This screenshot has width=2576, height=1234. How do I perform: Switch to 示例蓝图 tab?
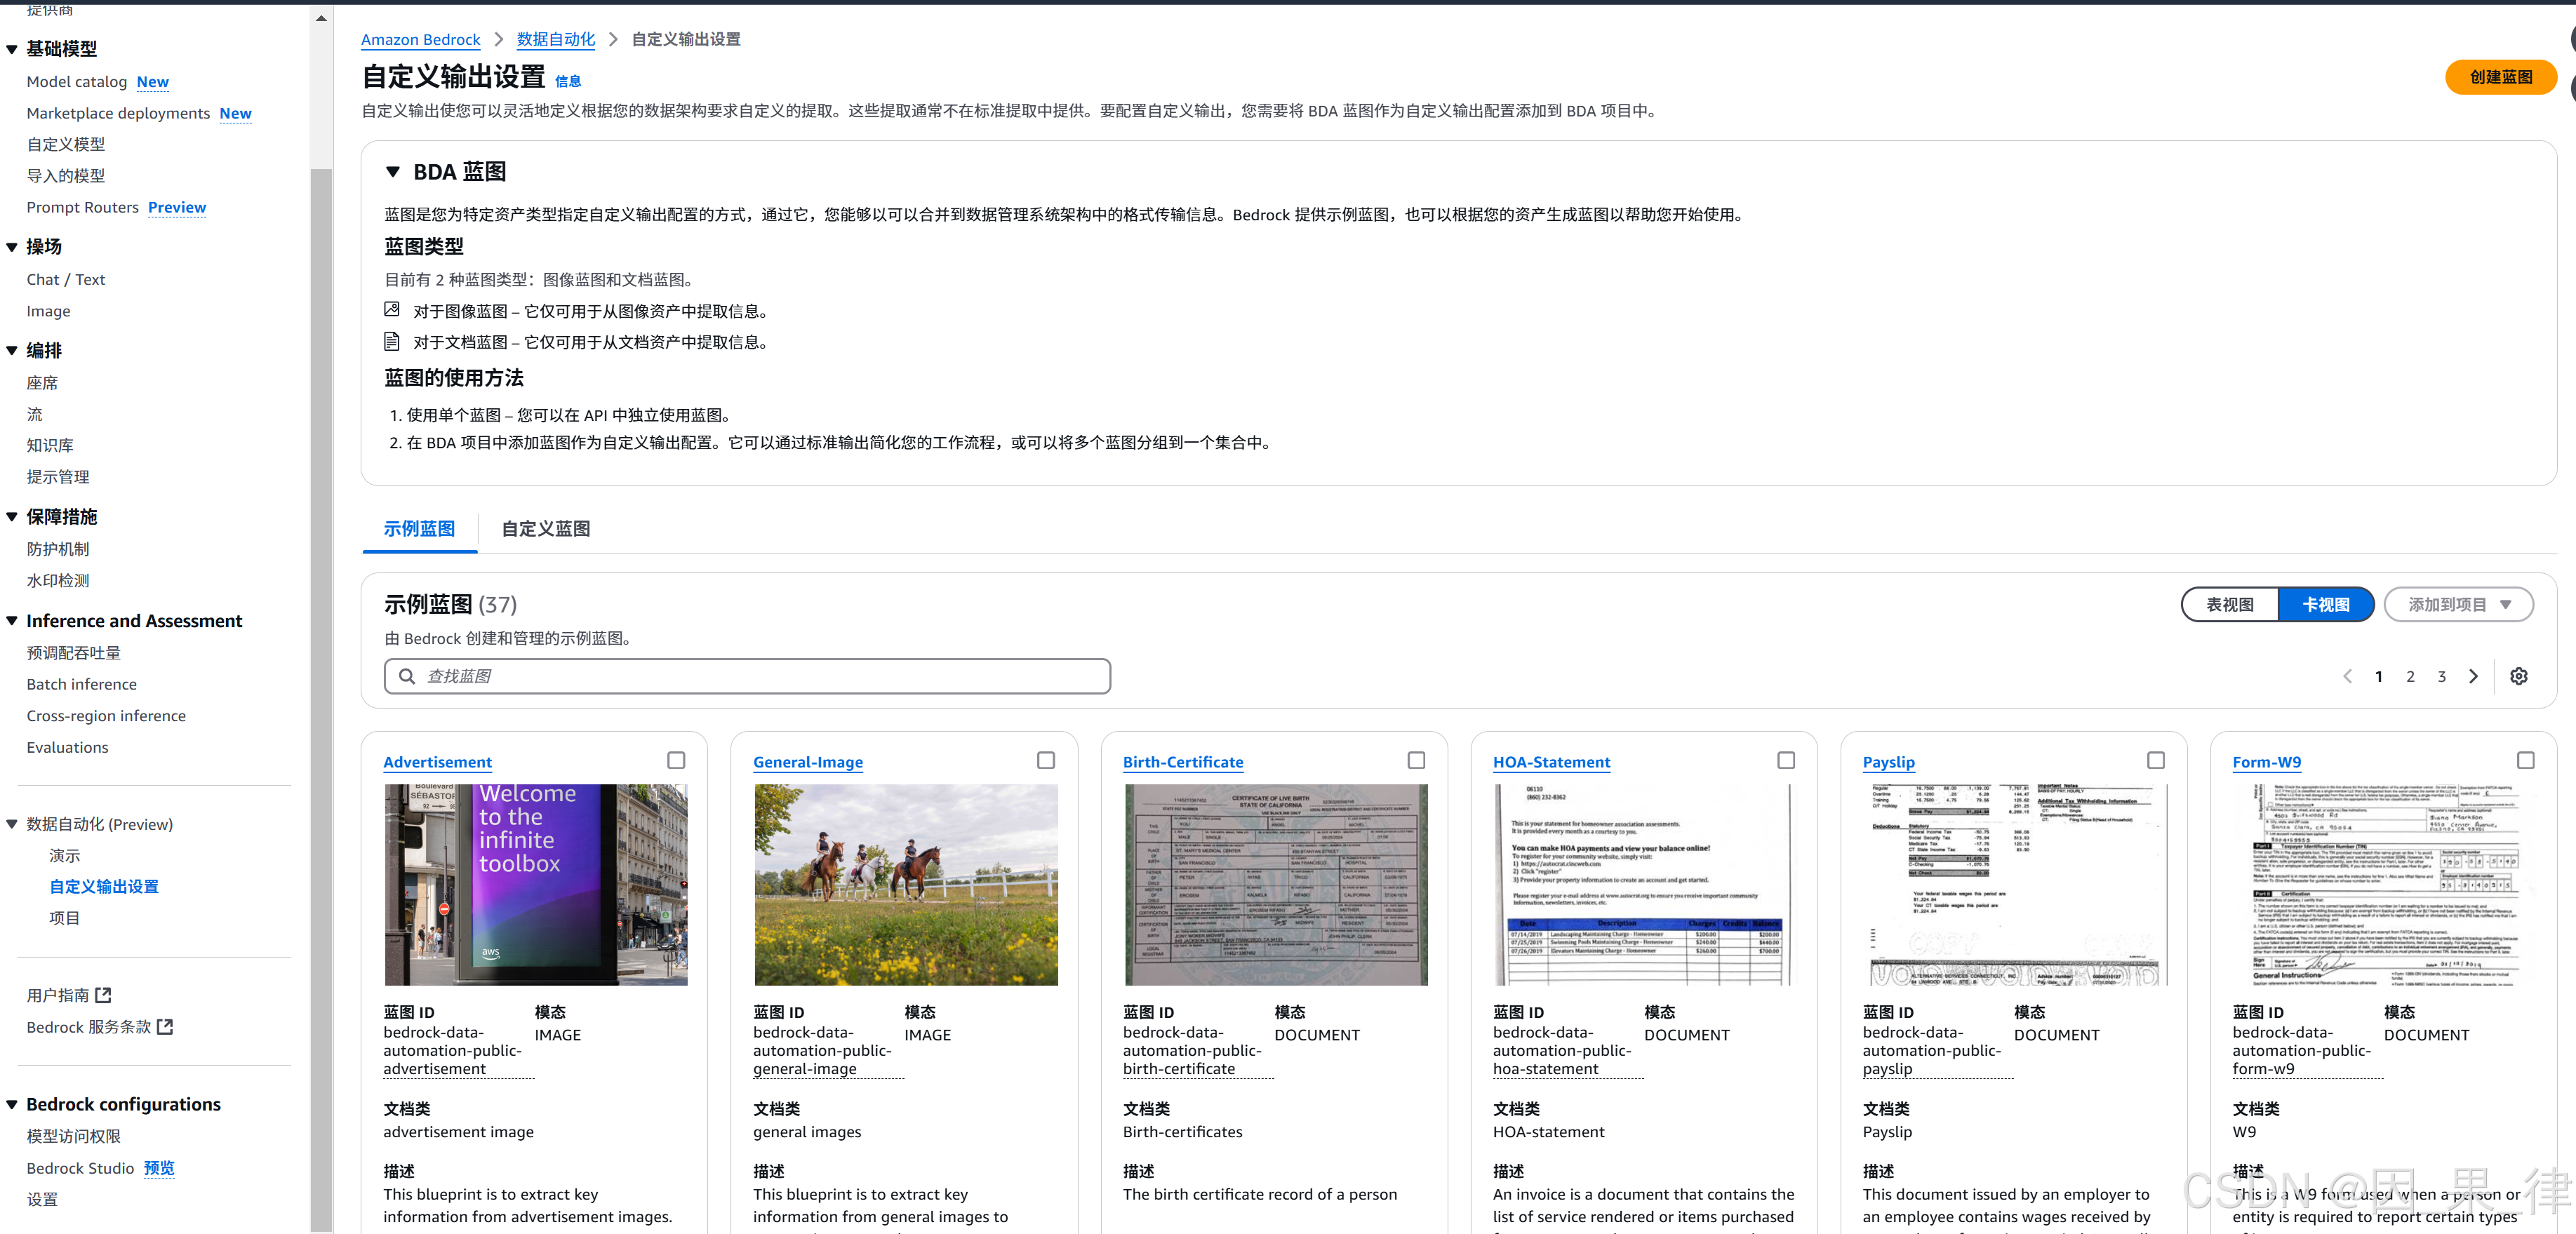419,528
